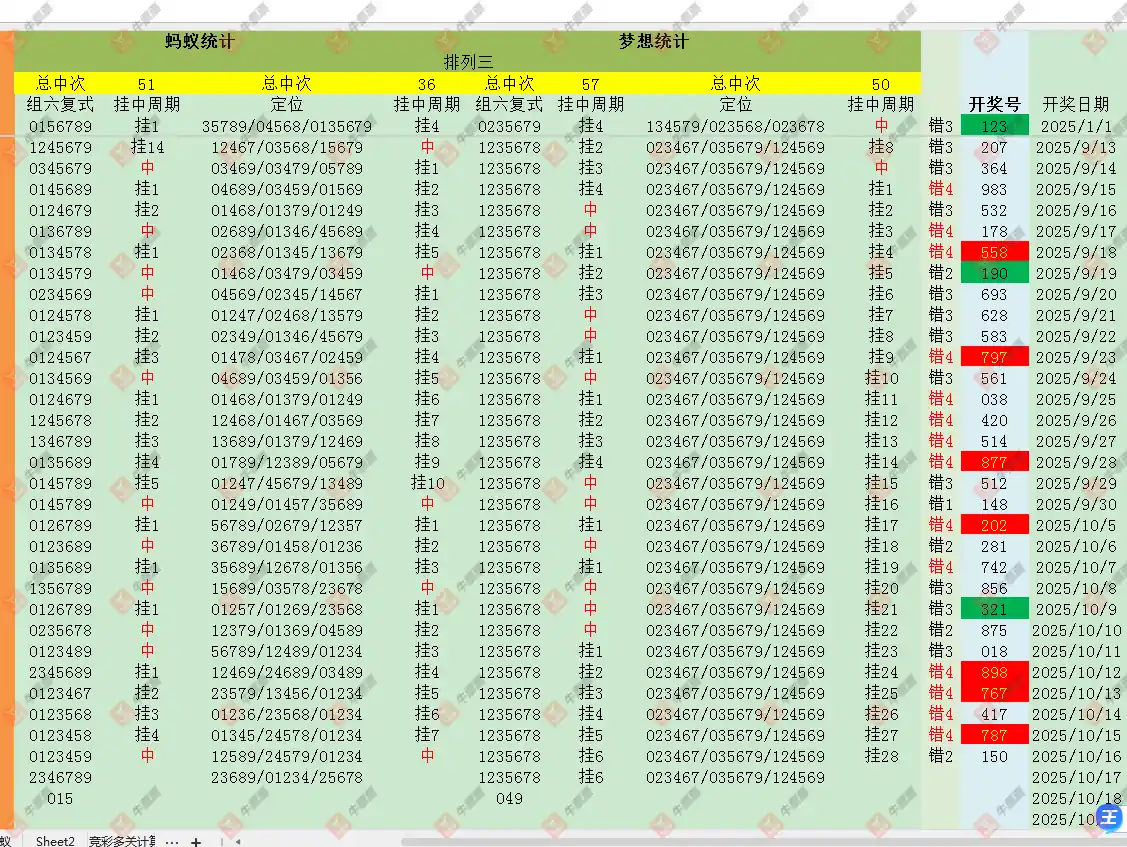Select the red 898 draw number cell
This screenshot has width=1127, height=847.
994,672
